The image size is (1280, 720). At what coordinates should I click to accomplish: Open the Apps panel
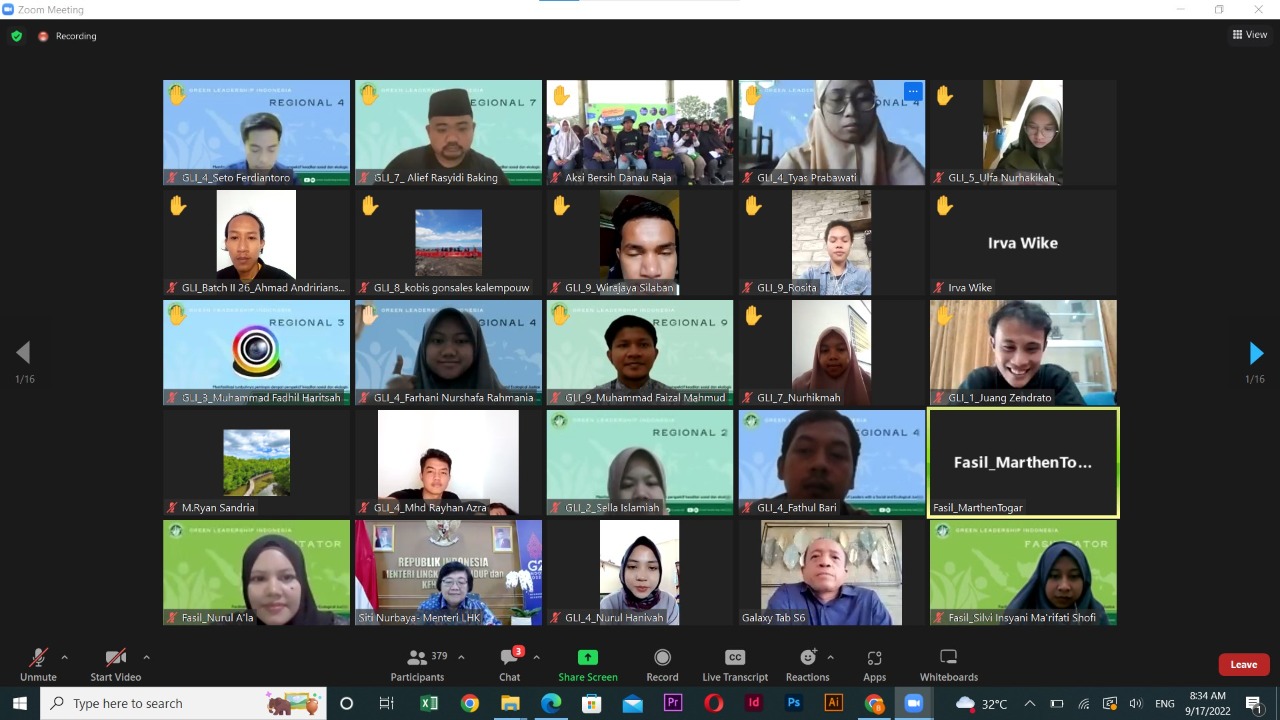tap(874, 664)
